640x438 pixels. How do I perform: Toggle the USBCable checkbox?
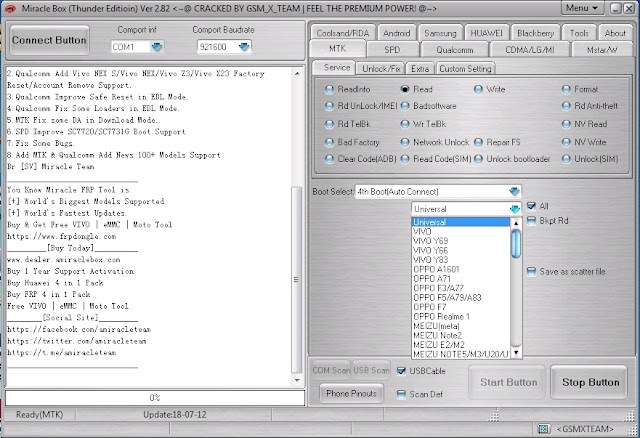[401, 371]
